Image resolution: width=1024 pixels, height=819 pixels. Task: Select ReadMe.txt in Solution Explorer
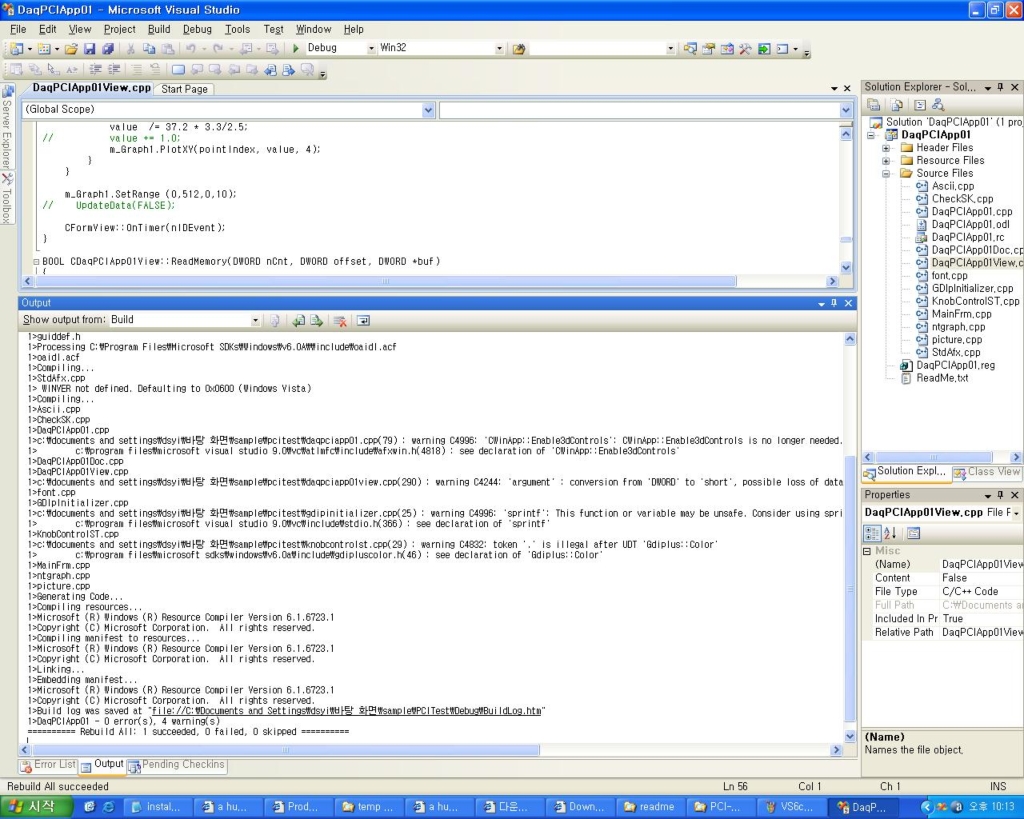tap(942, 378)
